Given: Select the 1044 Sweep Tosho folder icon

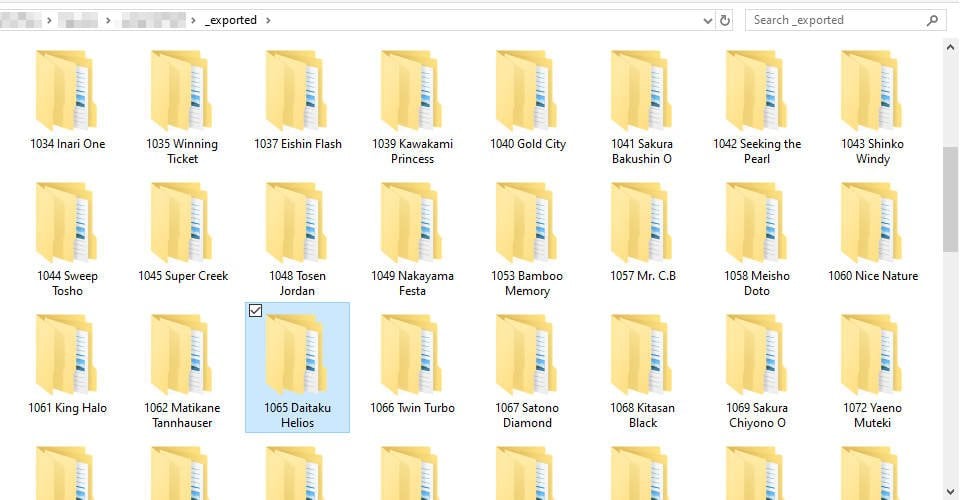Looking at the screenshot, I should 66,223.
